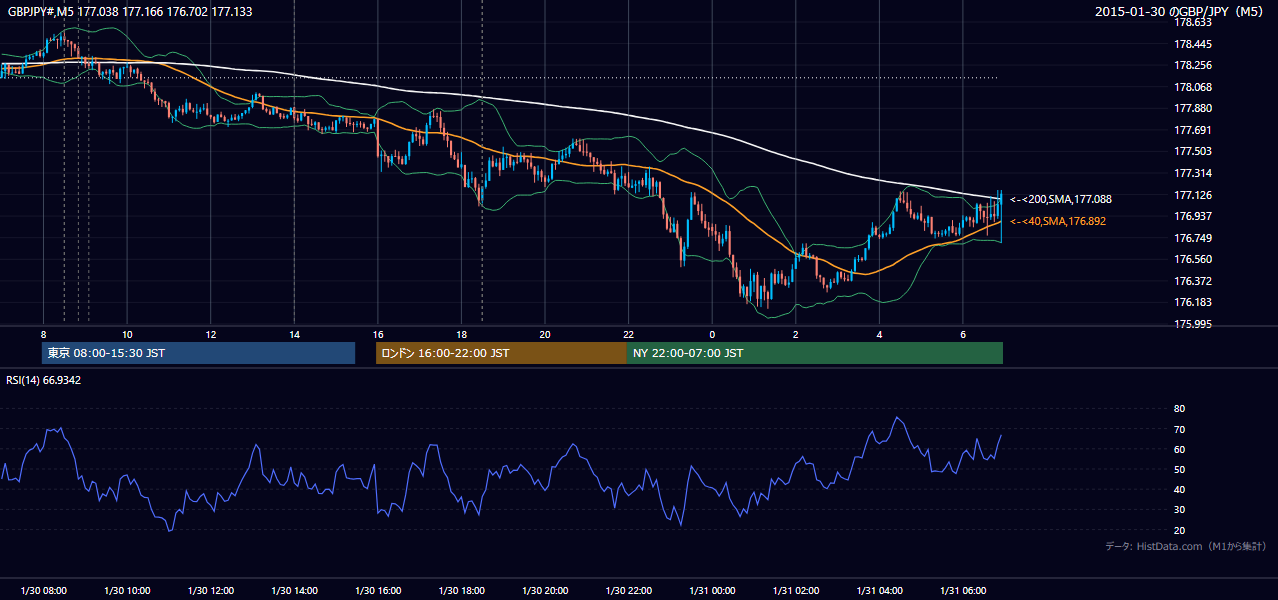The height and width of the screenshot is (600, 1278).
Task: Click hour tick 6 under price chart
Action: point(962,334)
